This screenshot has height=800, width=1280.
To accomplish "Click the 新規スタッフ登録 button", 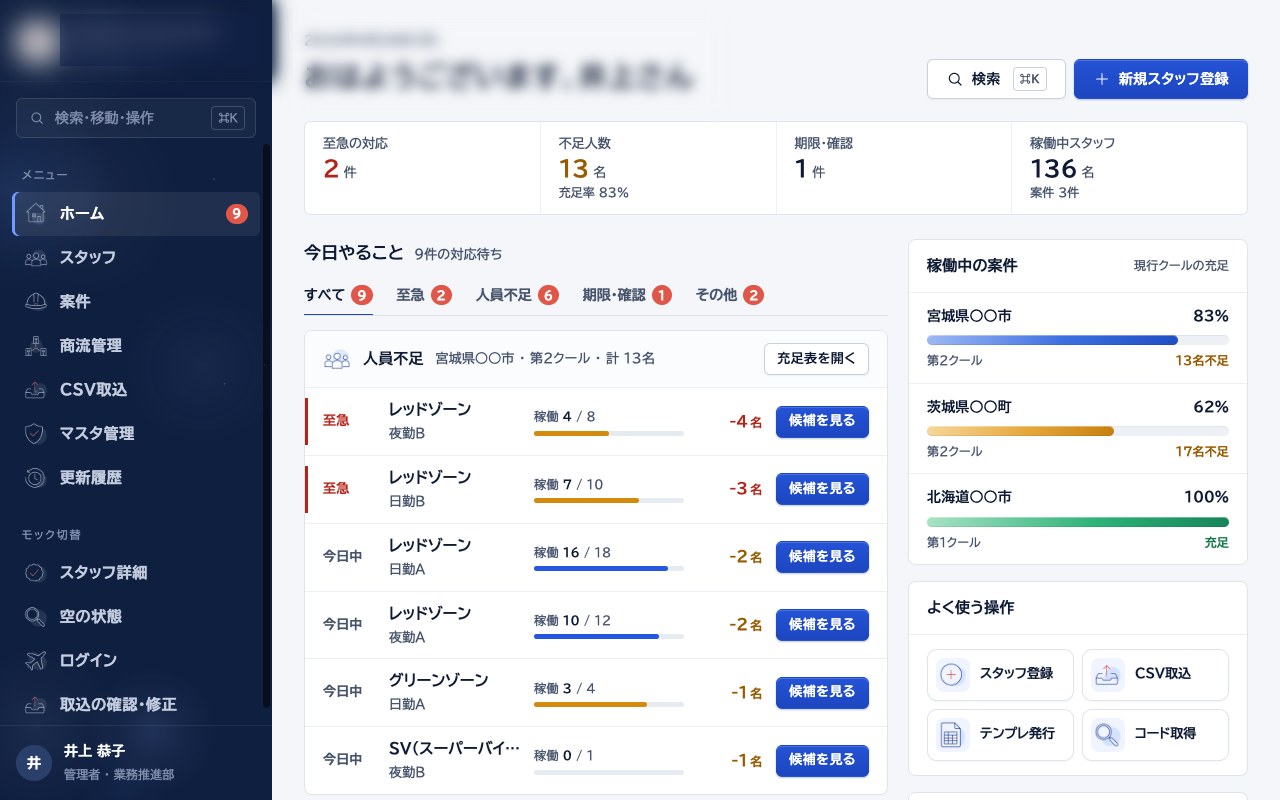I will pos(1161,79).
